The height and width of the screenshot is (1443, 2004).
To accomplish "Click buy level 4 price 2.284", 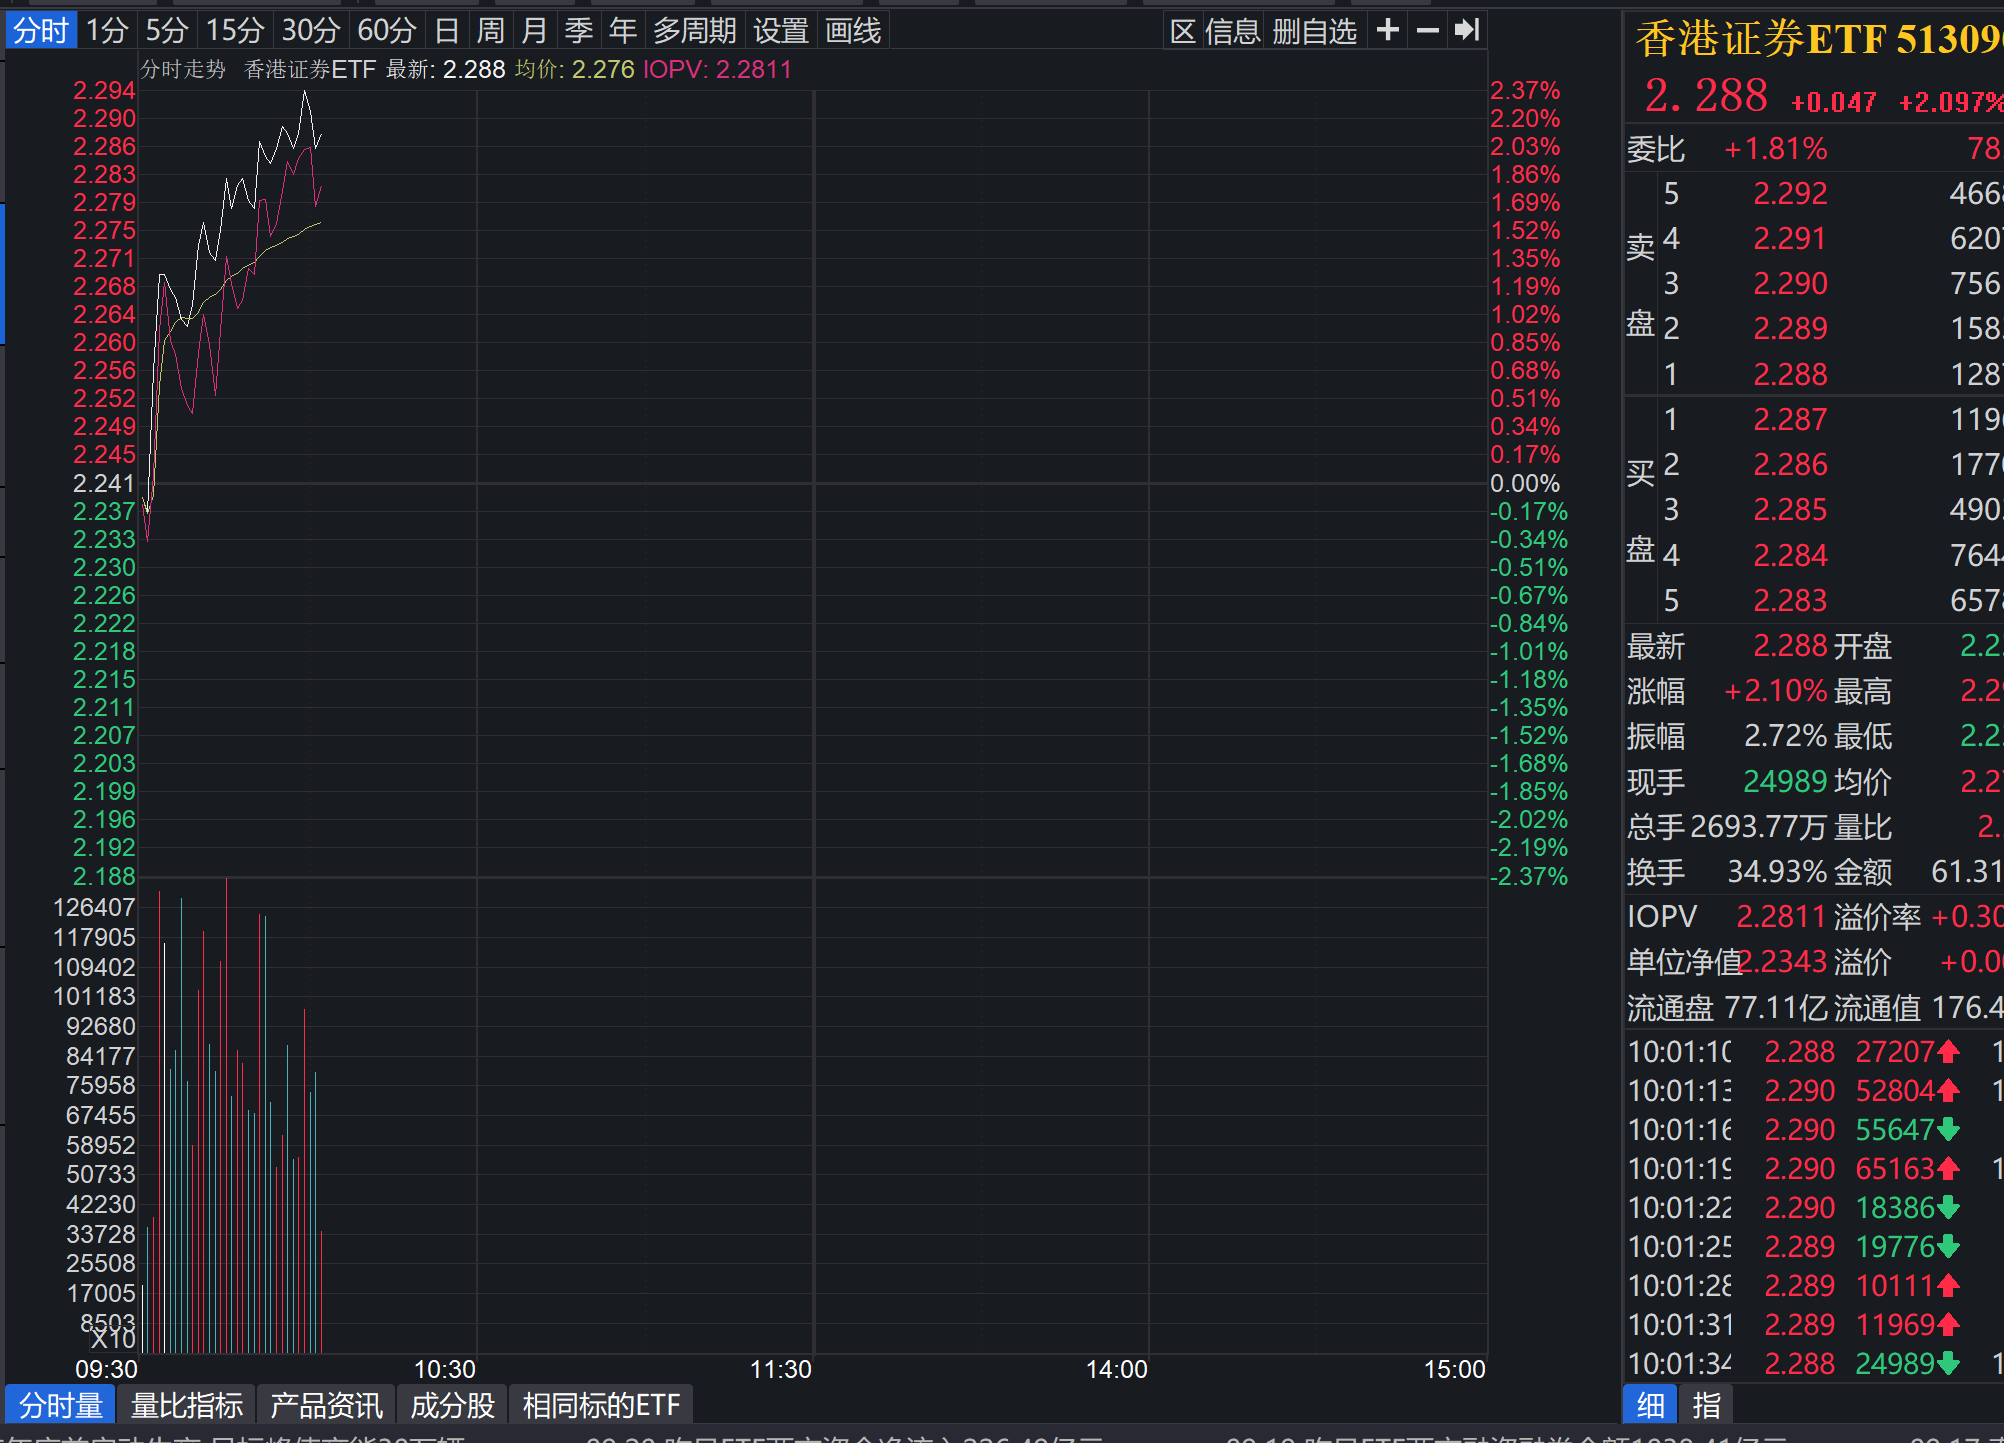I will tap(1790, 555).
